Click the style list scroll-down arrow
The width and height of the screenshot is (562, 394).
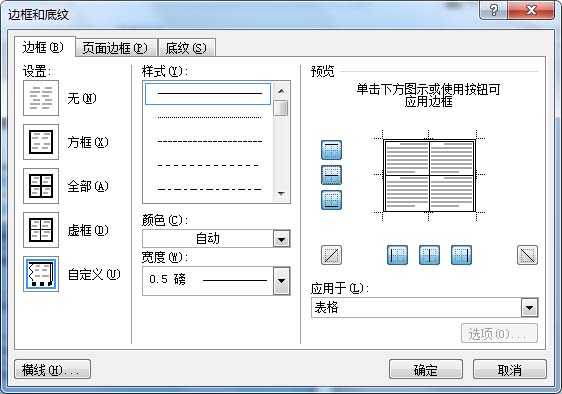(281, 194)
